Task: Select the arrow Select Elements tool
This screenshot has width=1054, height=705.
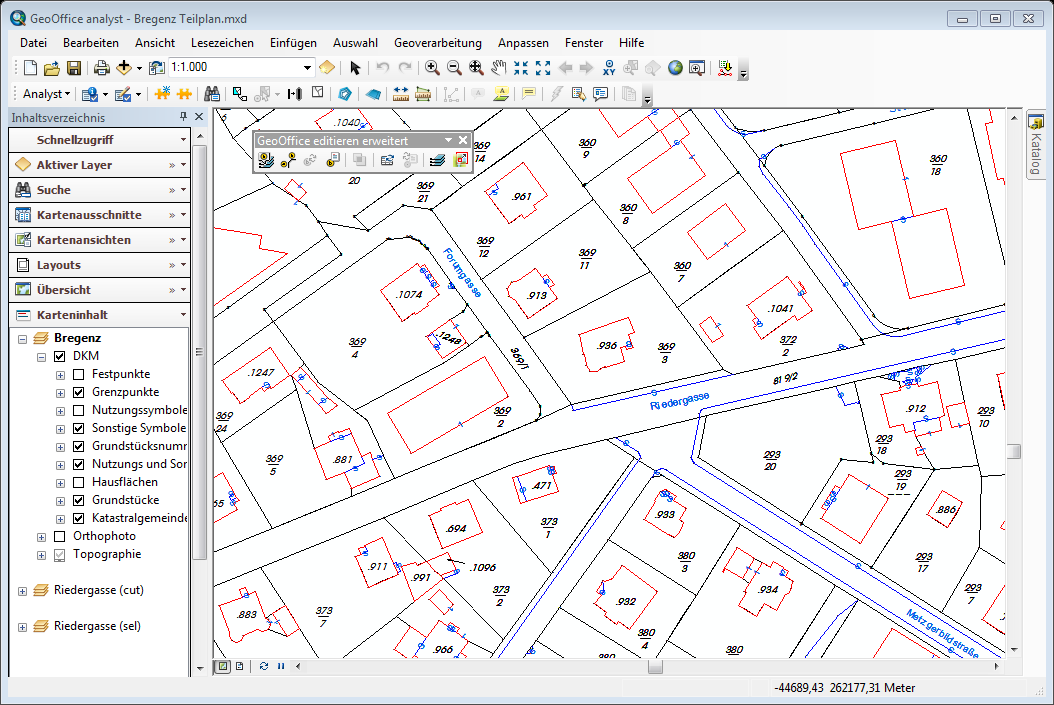Action: 355,68
